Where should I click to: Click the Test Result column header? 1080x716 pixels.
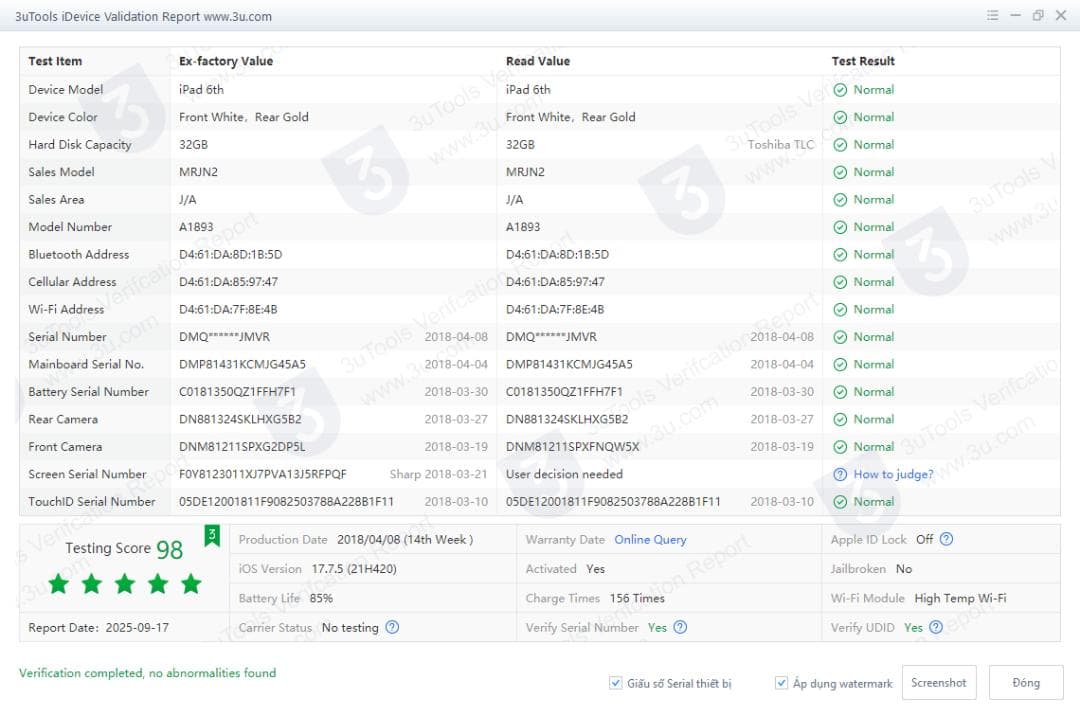pyautogui.click(x=862, y=61)
